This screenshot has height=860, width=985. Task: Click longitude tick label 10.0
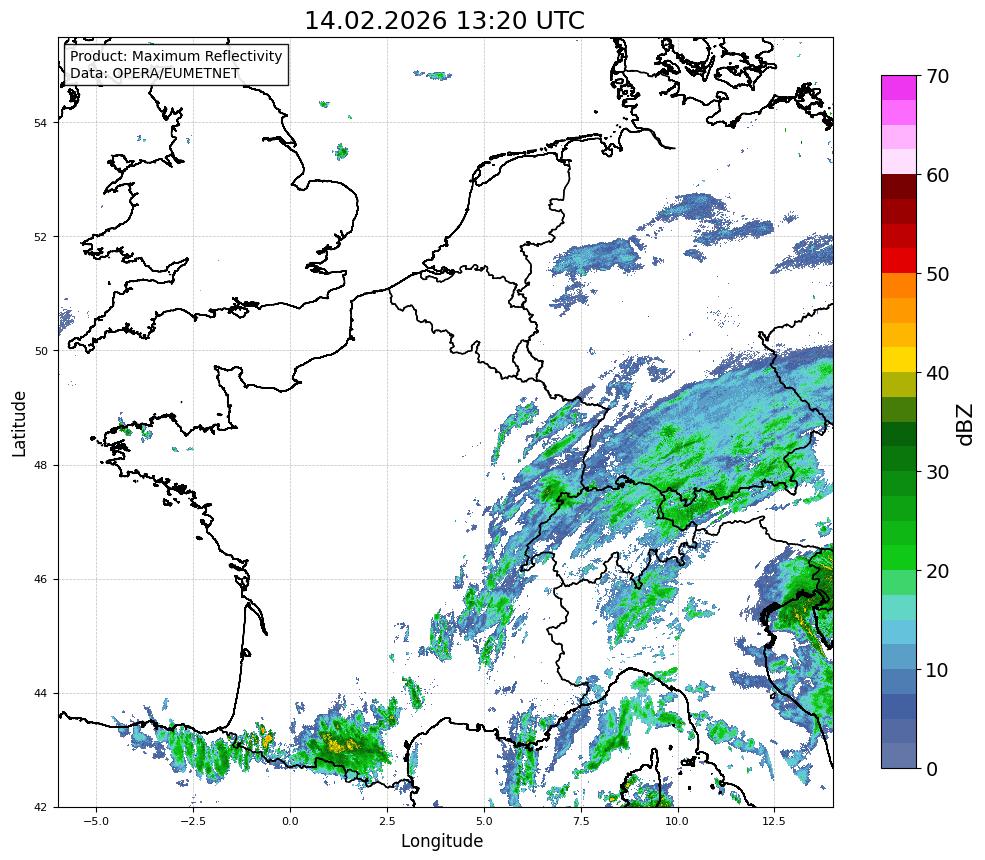coord(677,821)
